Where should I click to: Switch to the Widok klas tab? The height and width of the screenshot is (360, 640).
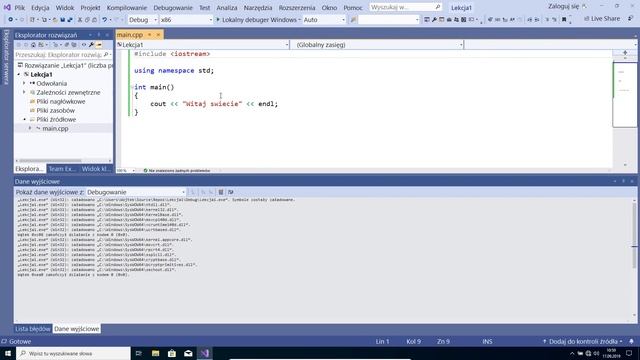[x=96, y=169]
